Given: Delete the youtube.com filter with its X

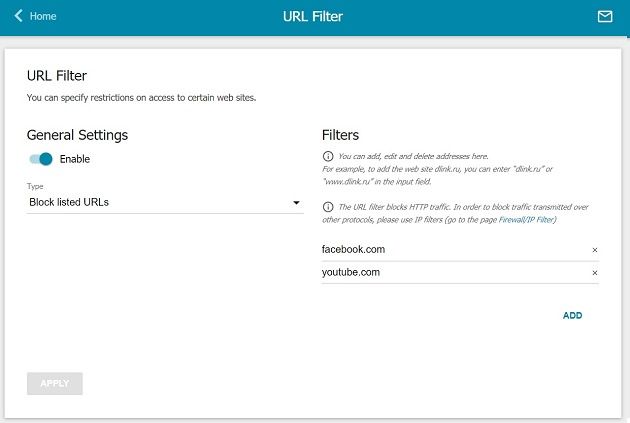Looking at the screenshot, I should [x=595, y=273].
